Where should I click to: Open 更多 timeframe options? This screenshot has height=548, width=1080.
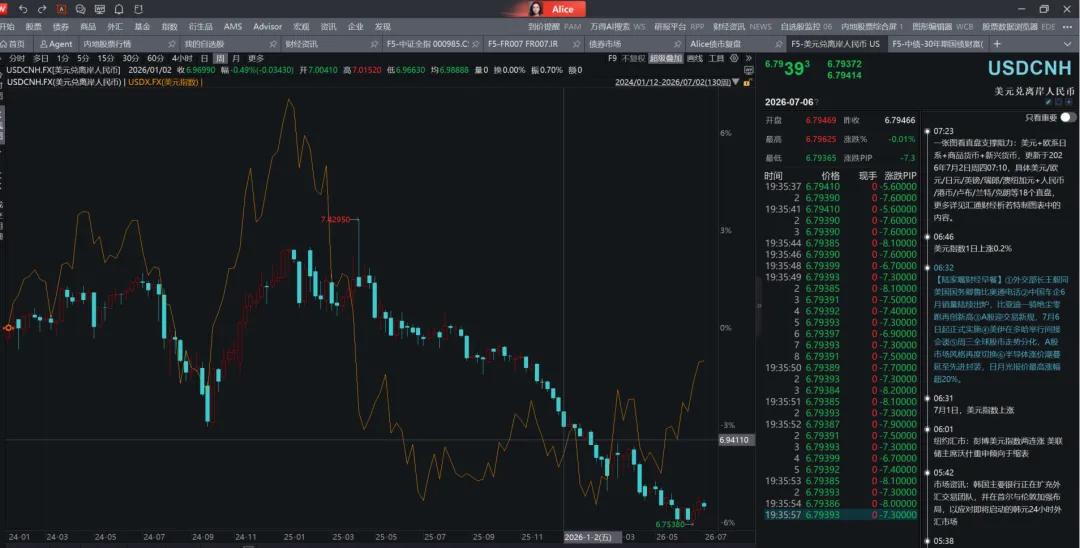coord(256,59)
